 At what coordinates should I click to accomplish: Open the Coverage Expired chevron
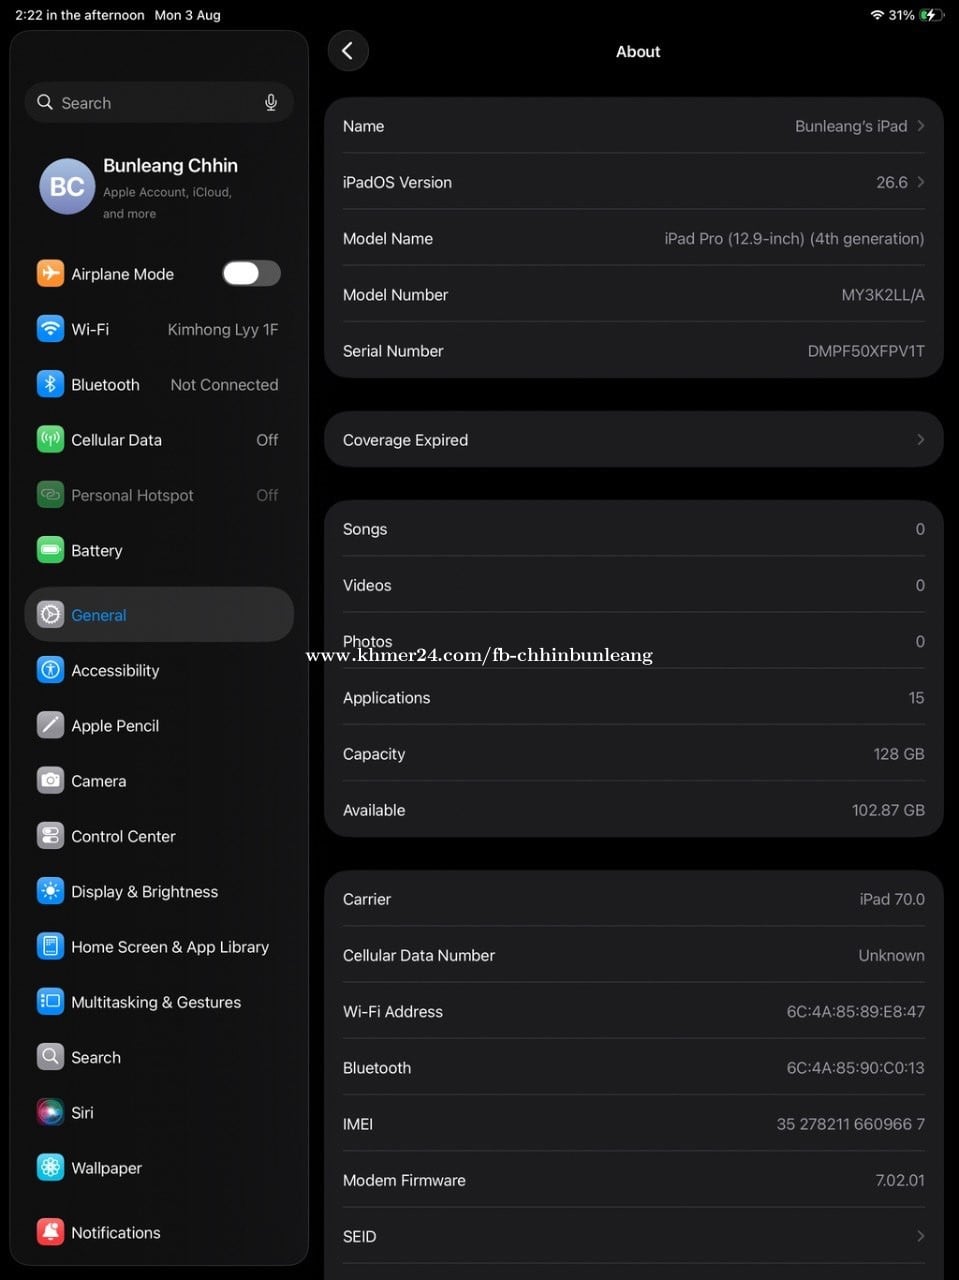tap(920, 440)
